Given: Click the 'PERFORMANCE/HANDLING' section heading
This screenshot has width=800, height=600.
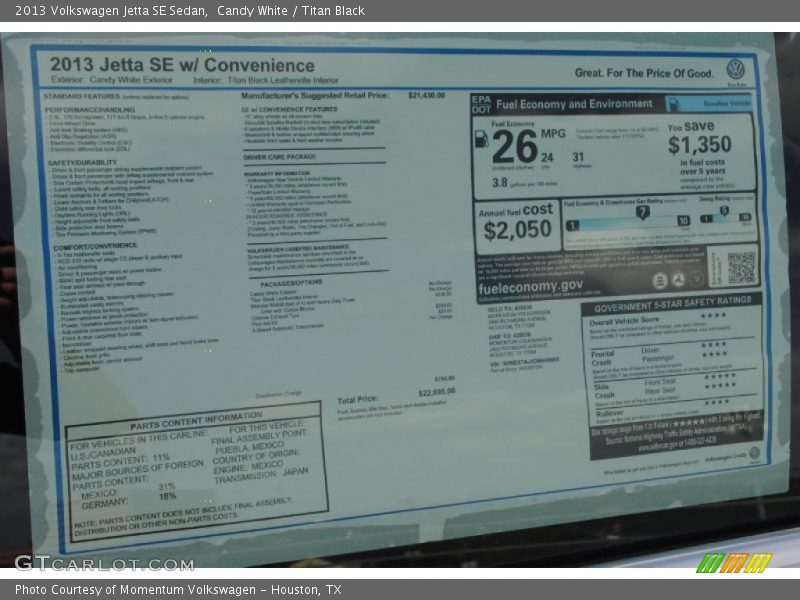Looking at the screenshot, I should point(89,110).
